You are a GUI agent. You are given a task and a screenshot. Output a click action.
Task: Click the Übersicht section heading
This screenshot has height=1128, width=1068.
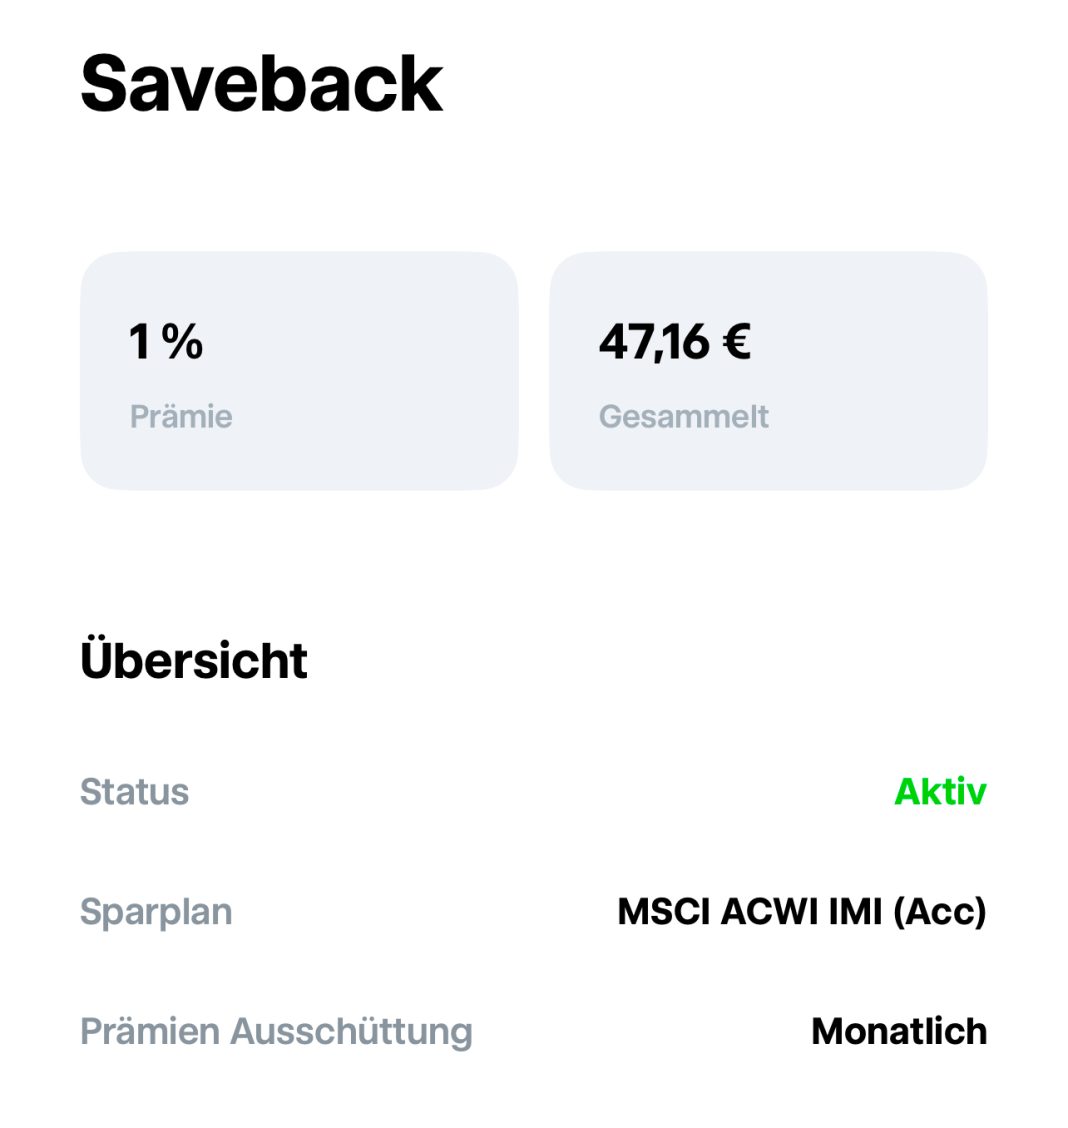coord(194,660)
